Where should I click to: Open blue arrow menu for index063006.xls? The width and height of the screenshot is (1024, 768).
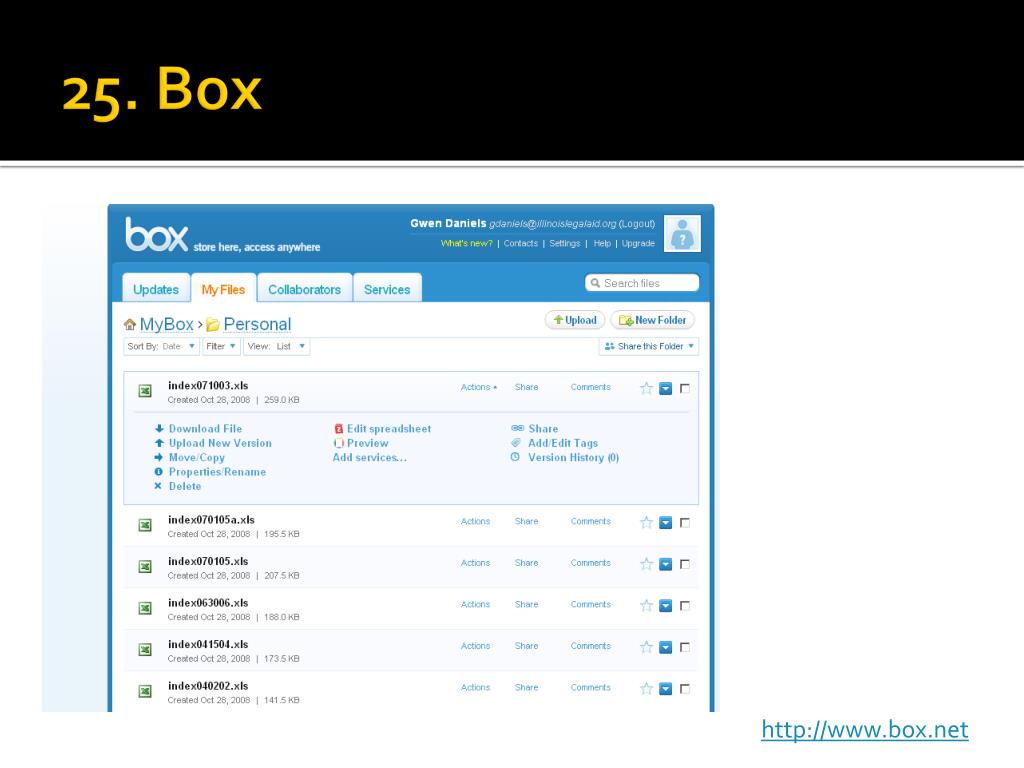[x=665, y=606]
